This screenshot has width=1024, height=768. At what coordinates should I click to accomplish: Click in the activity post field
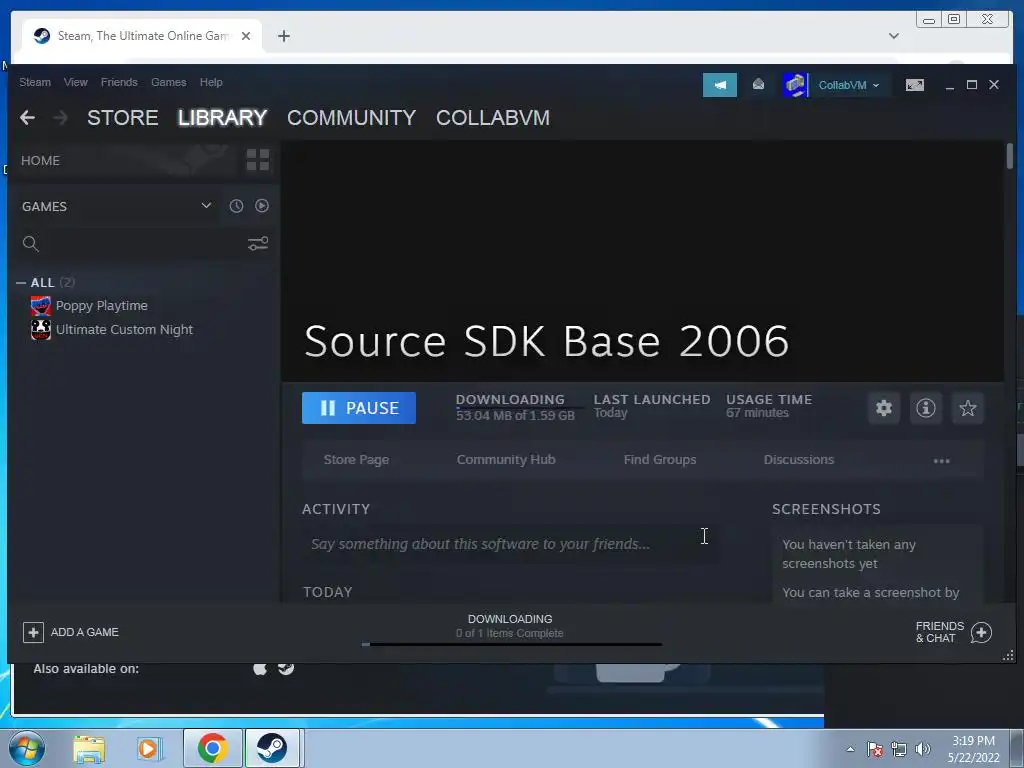(509, 544)
